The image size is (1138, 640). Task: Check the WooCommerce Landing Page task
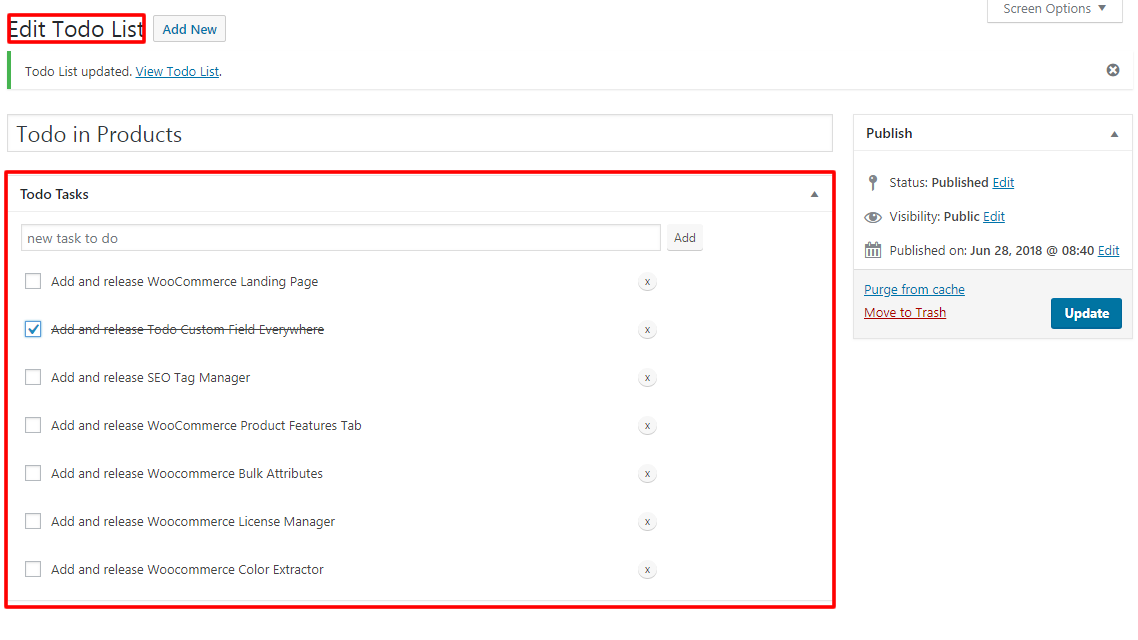pos(33,281)
